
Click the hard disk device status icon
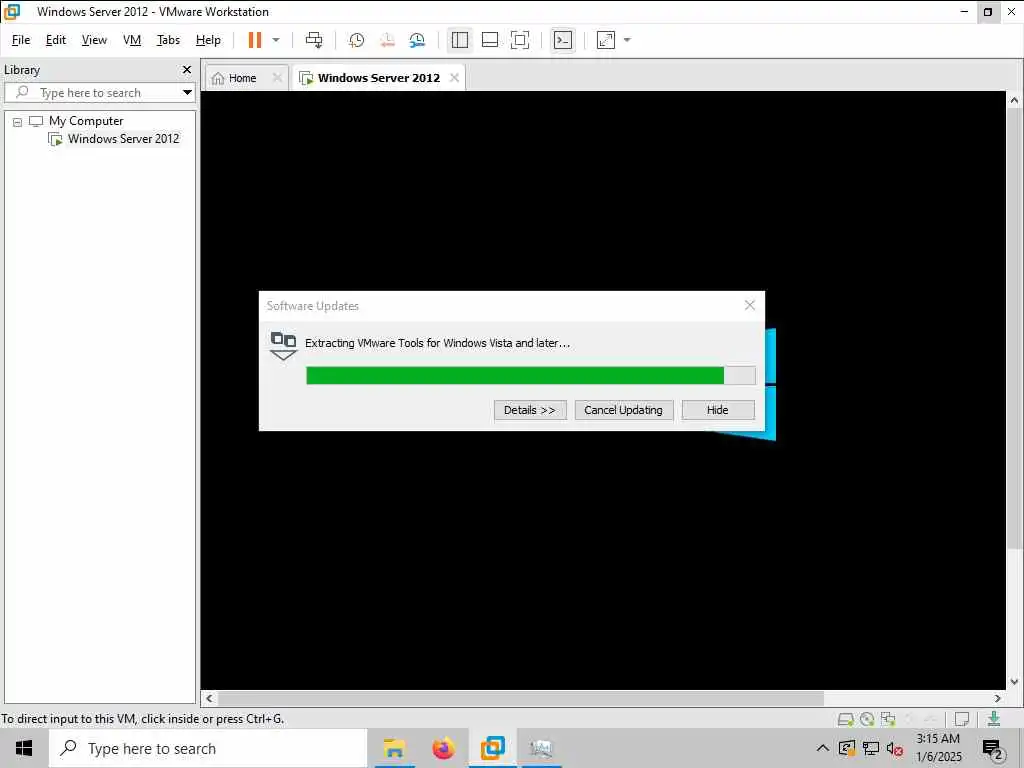(x=846, y=719)
